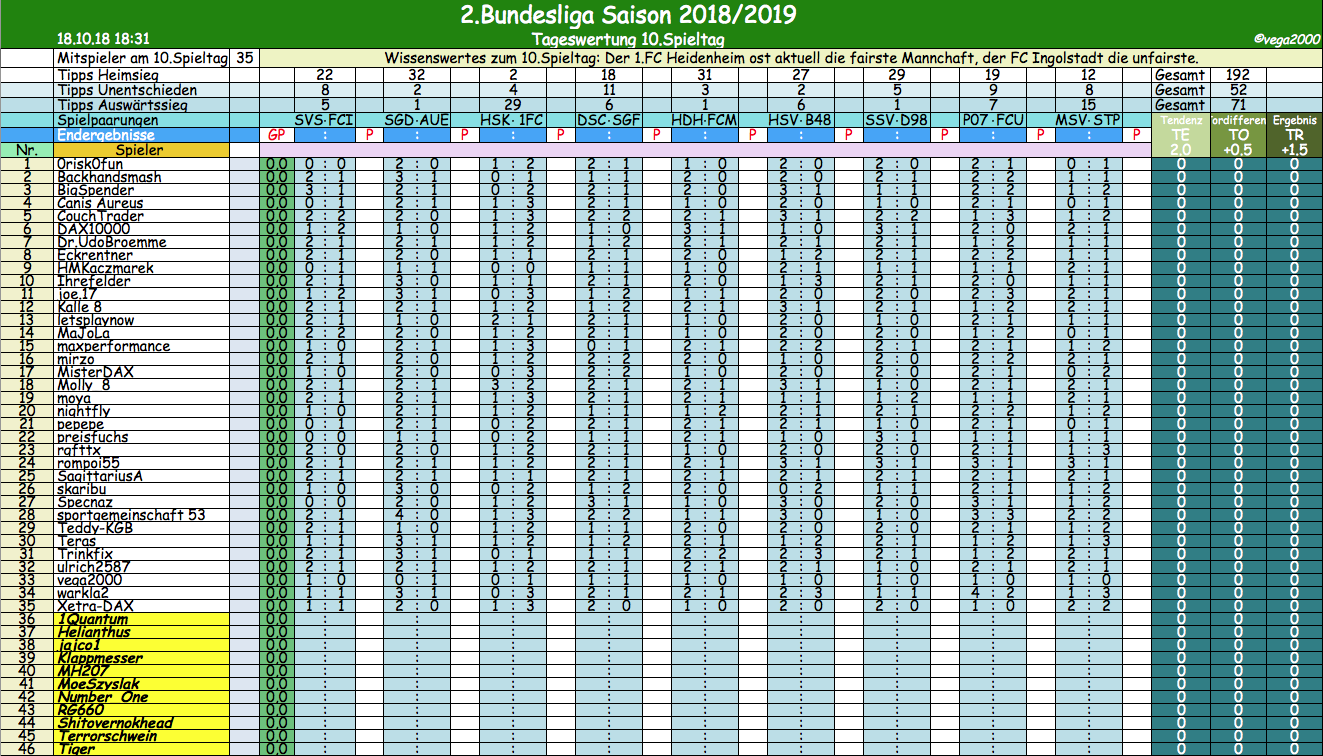Click the "Nr." column header
1323x756 pixels.
28,150
